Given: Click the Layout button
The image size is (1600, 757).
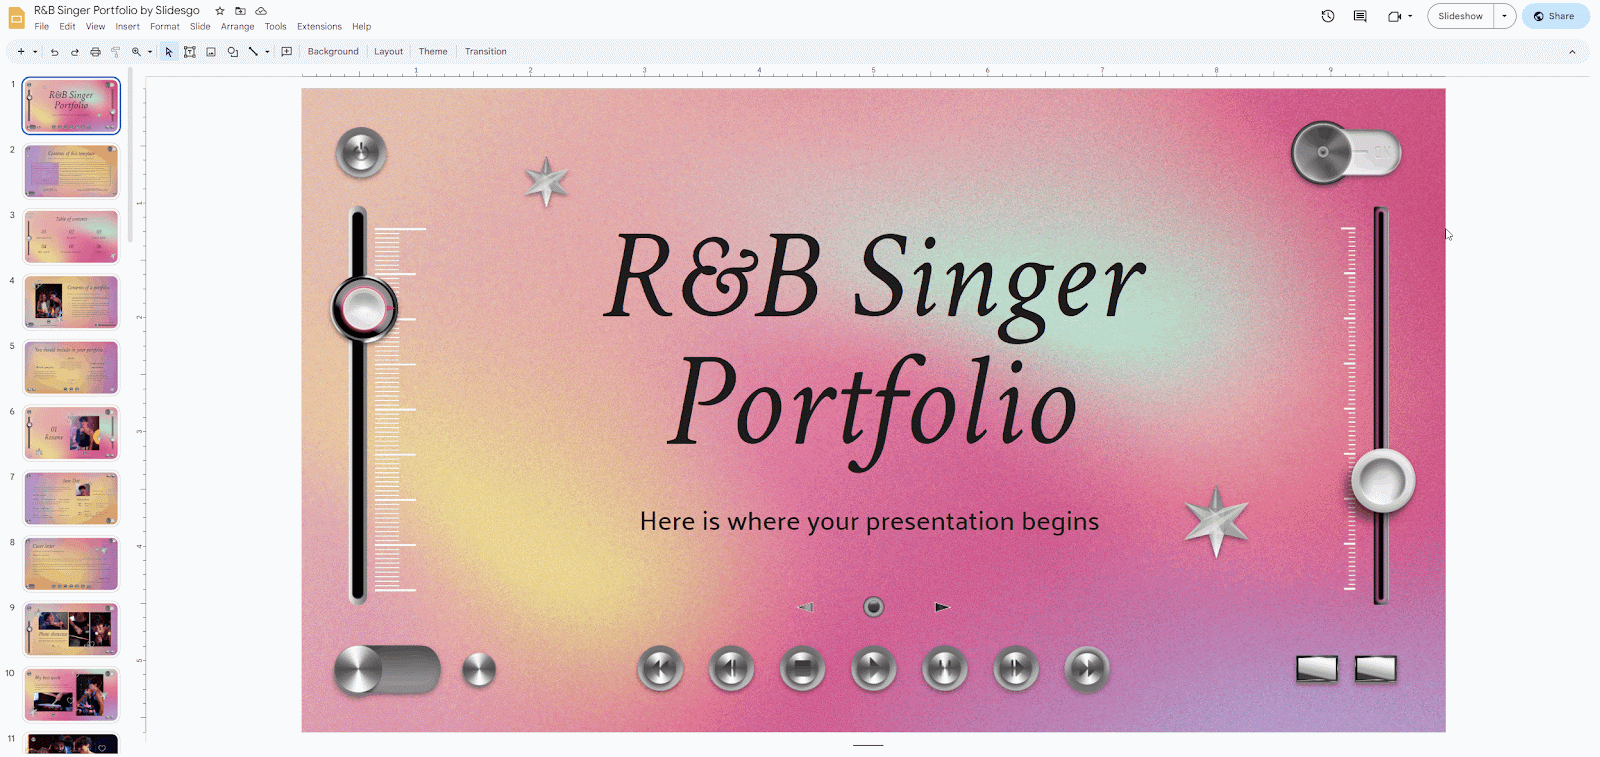Looking at the screenshot, I should (x=388, y=52).
